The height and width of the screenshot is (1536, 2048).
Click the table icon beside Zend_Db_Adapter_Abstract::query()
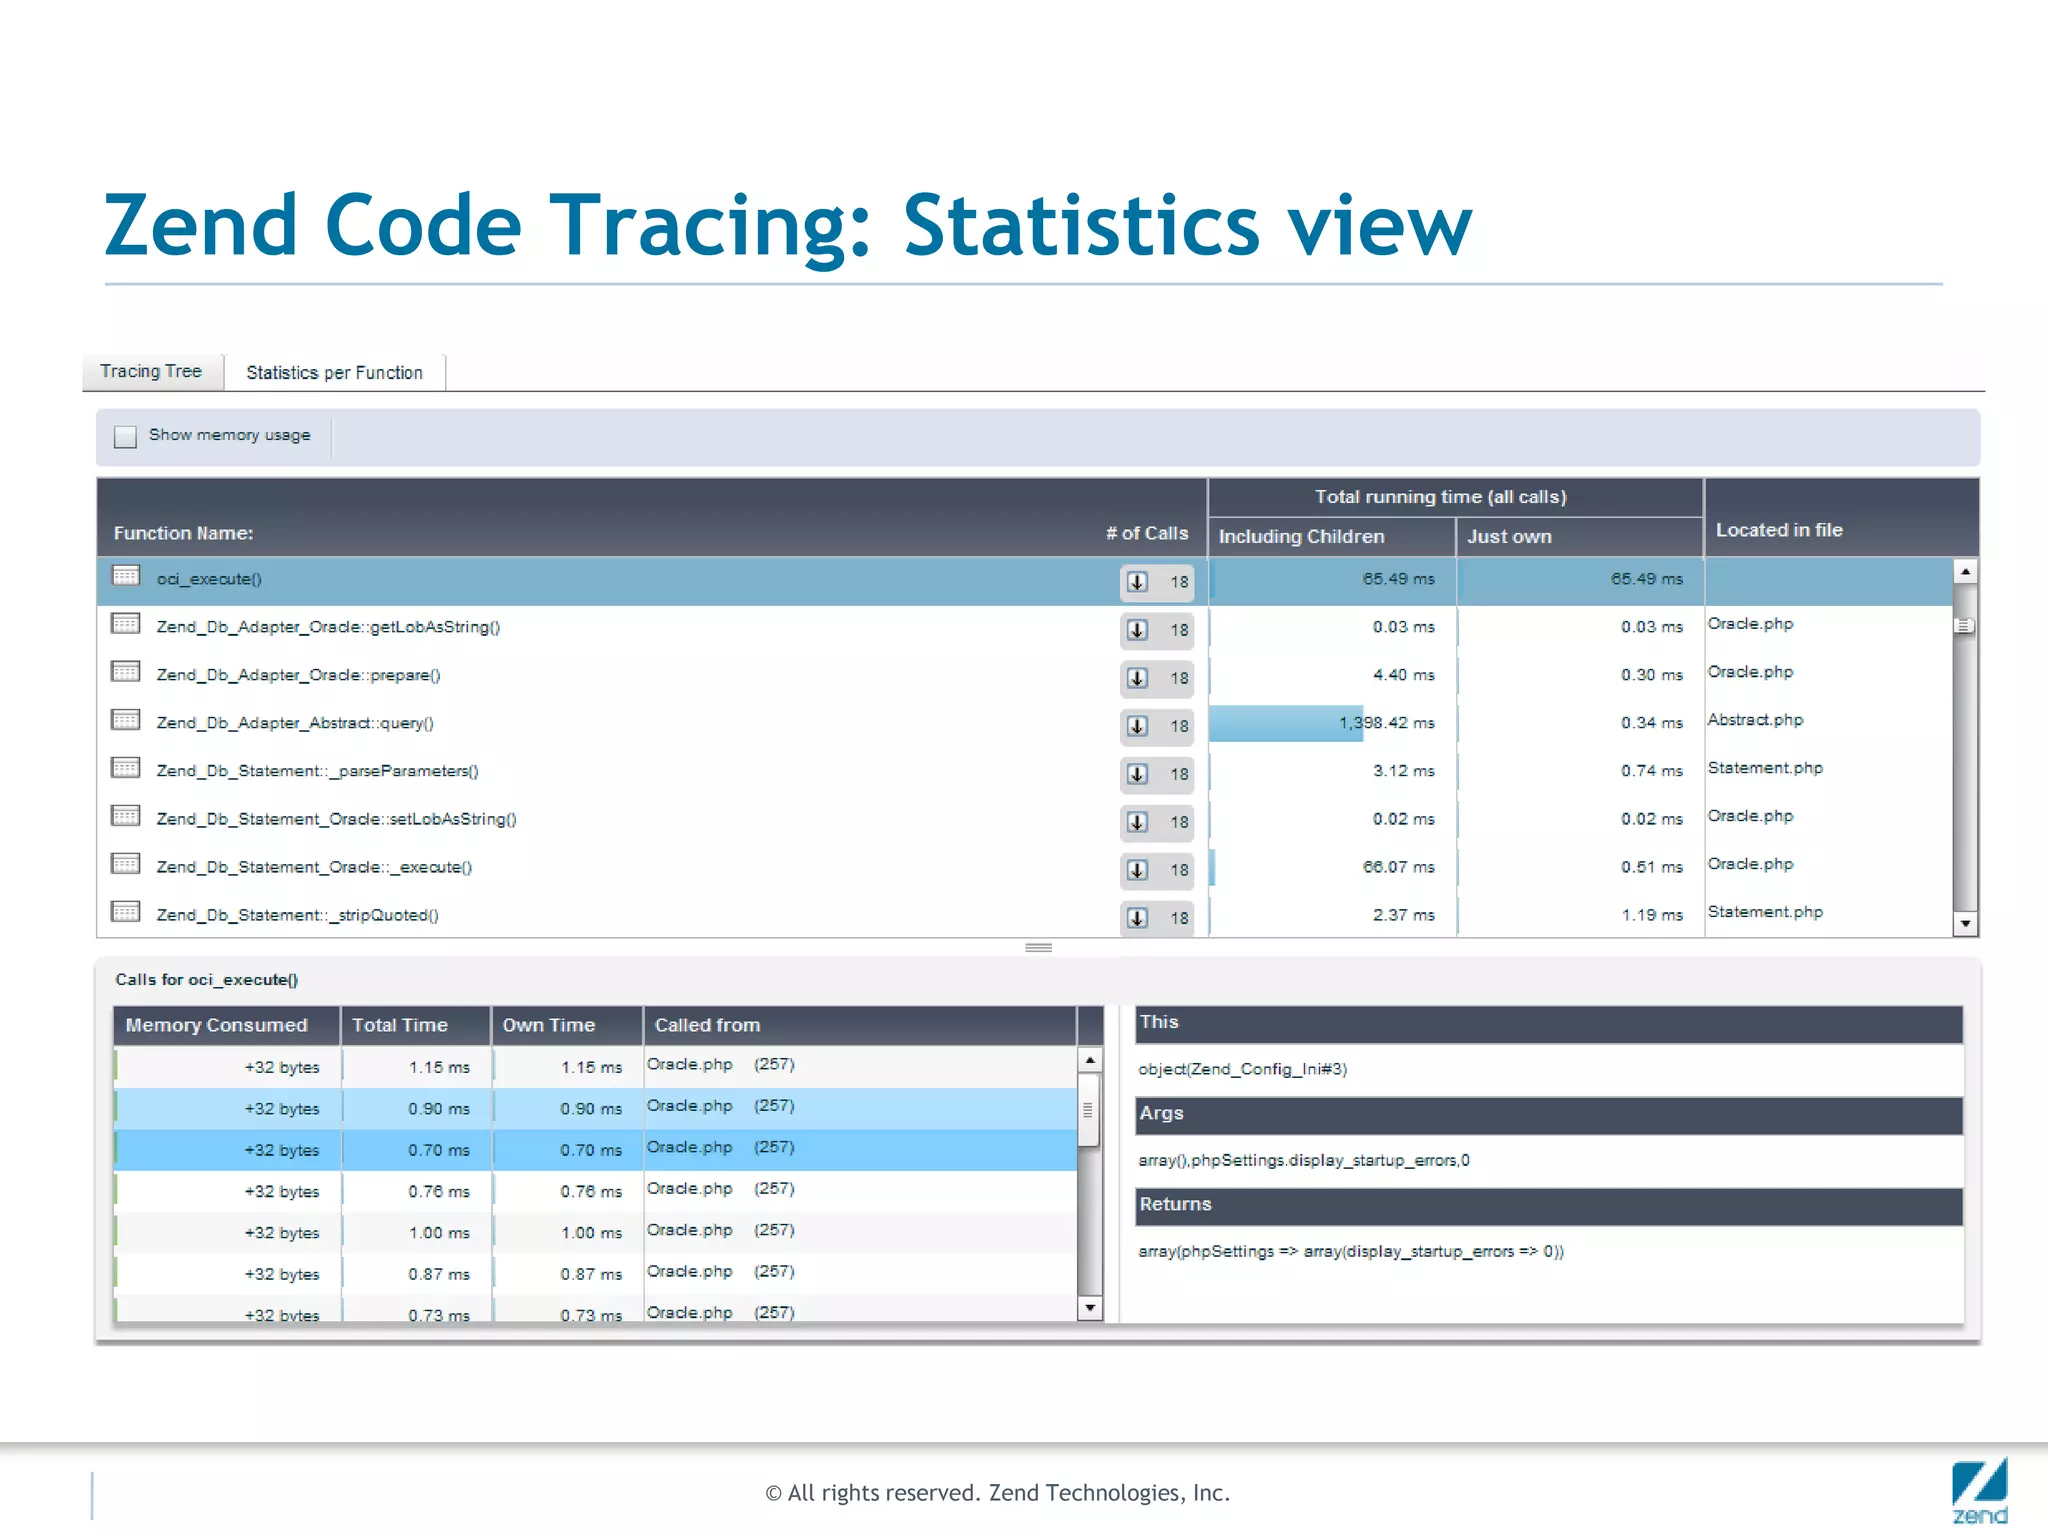click(126, 720)
